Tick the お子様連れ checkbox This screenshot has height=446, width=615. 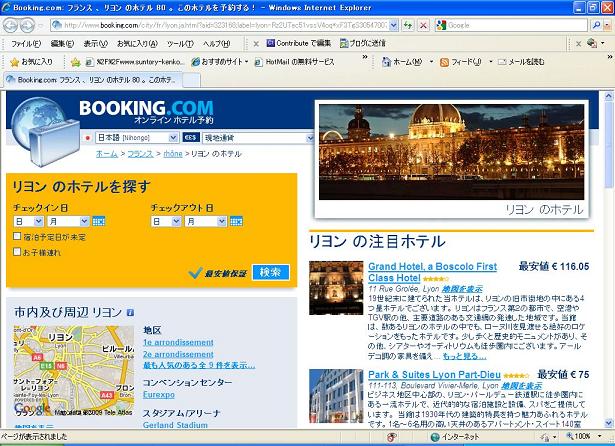point(17,252)
